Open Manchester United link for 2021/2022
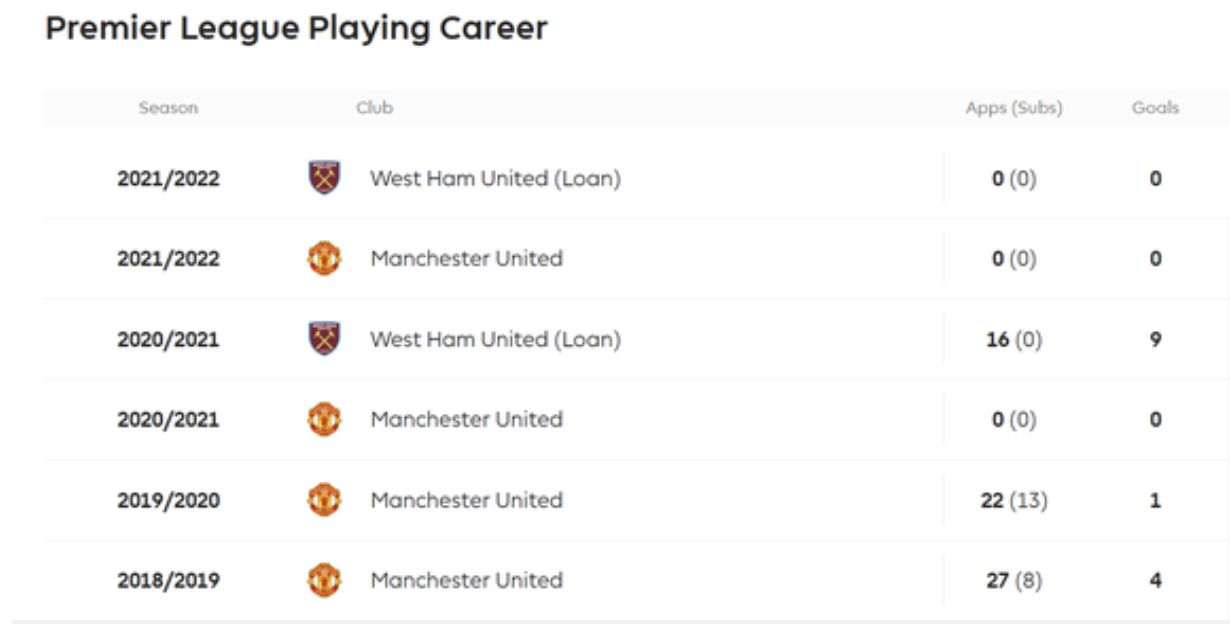1230x624 pixels. tap(466, 258)
